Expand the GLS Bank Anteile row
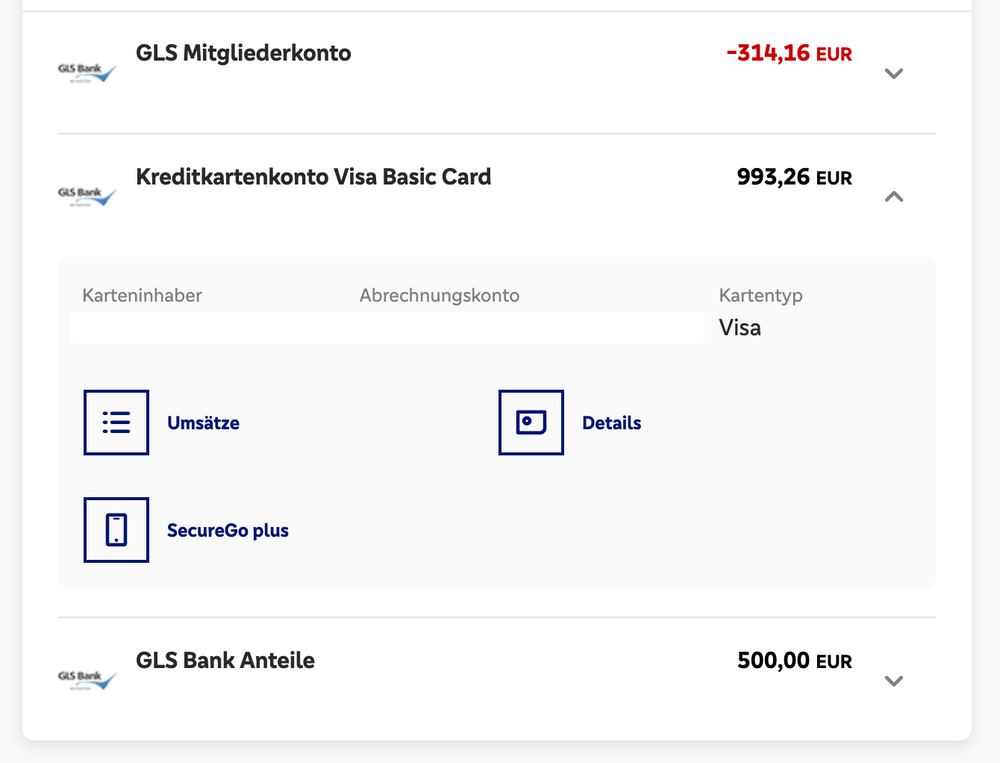 click(x=893, y=680)
